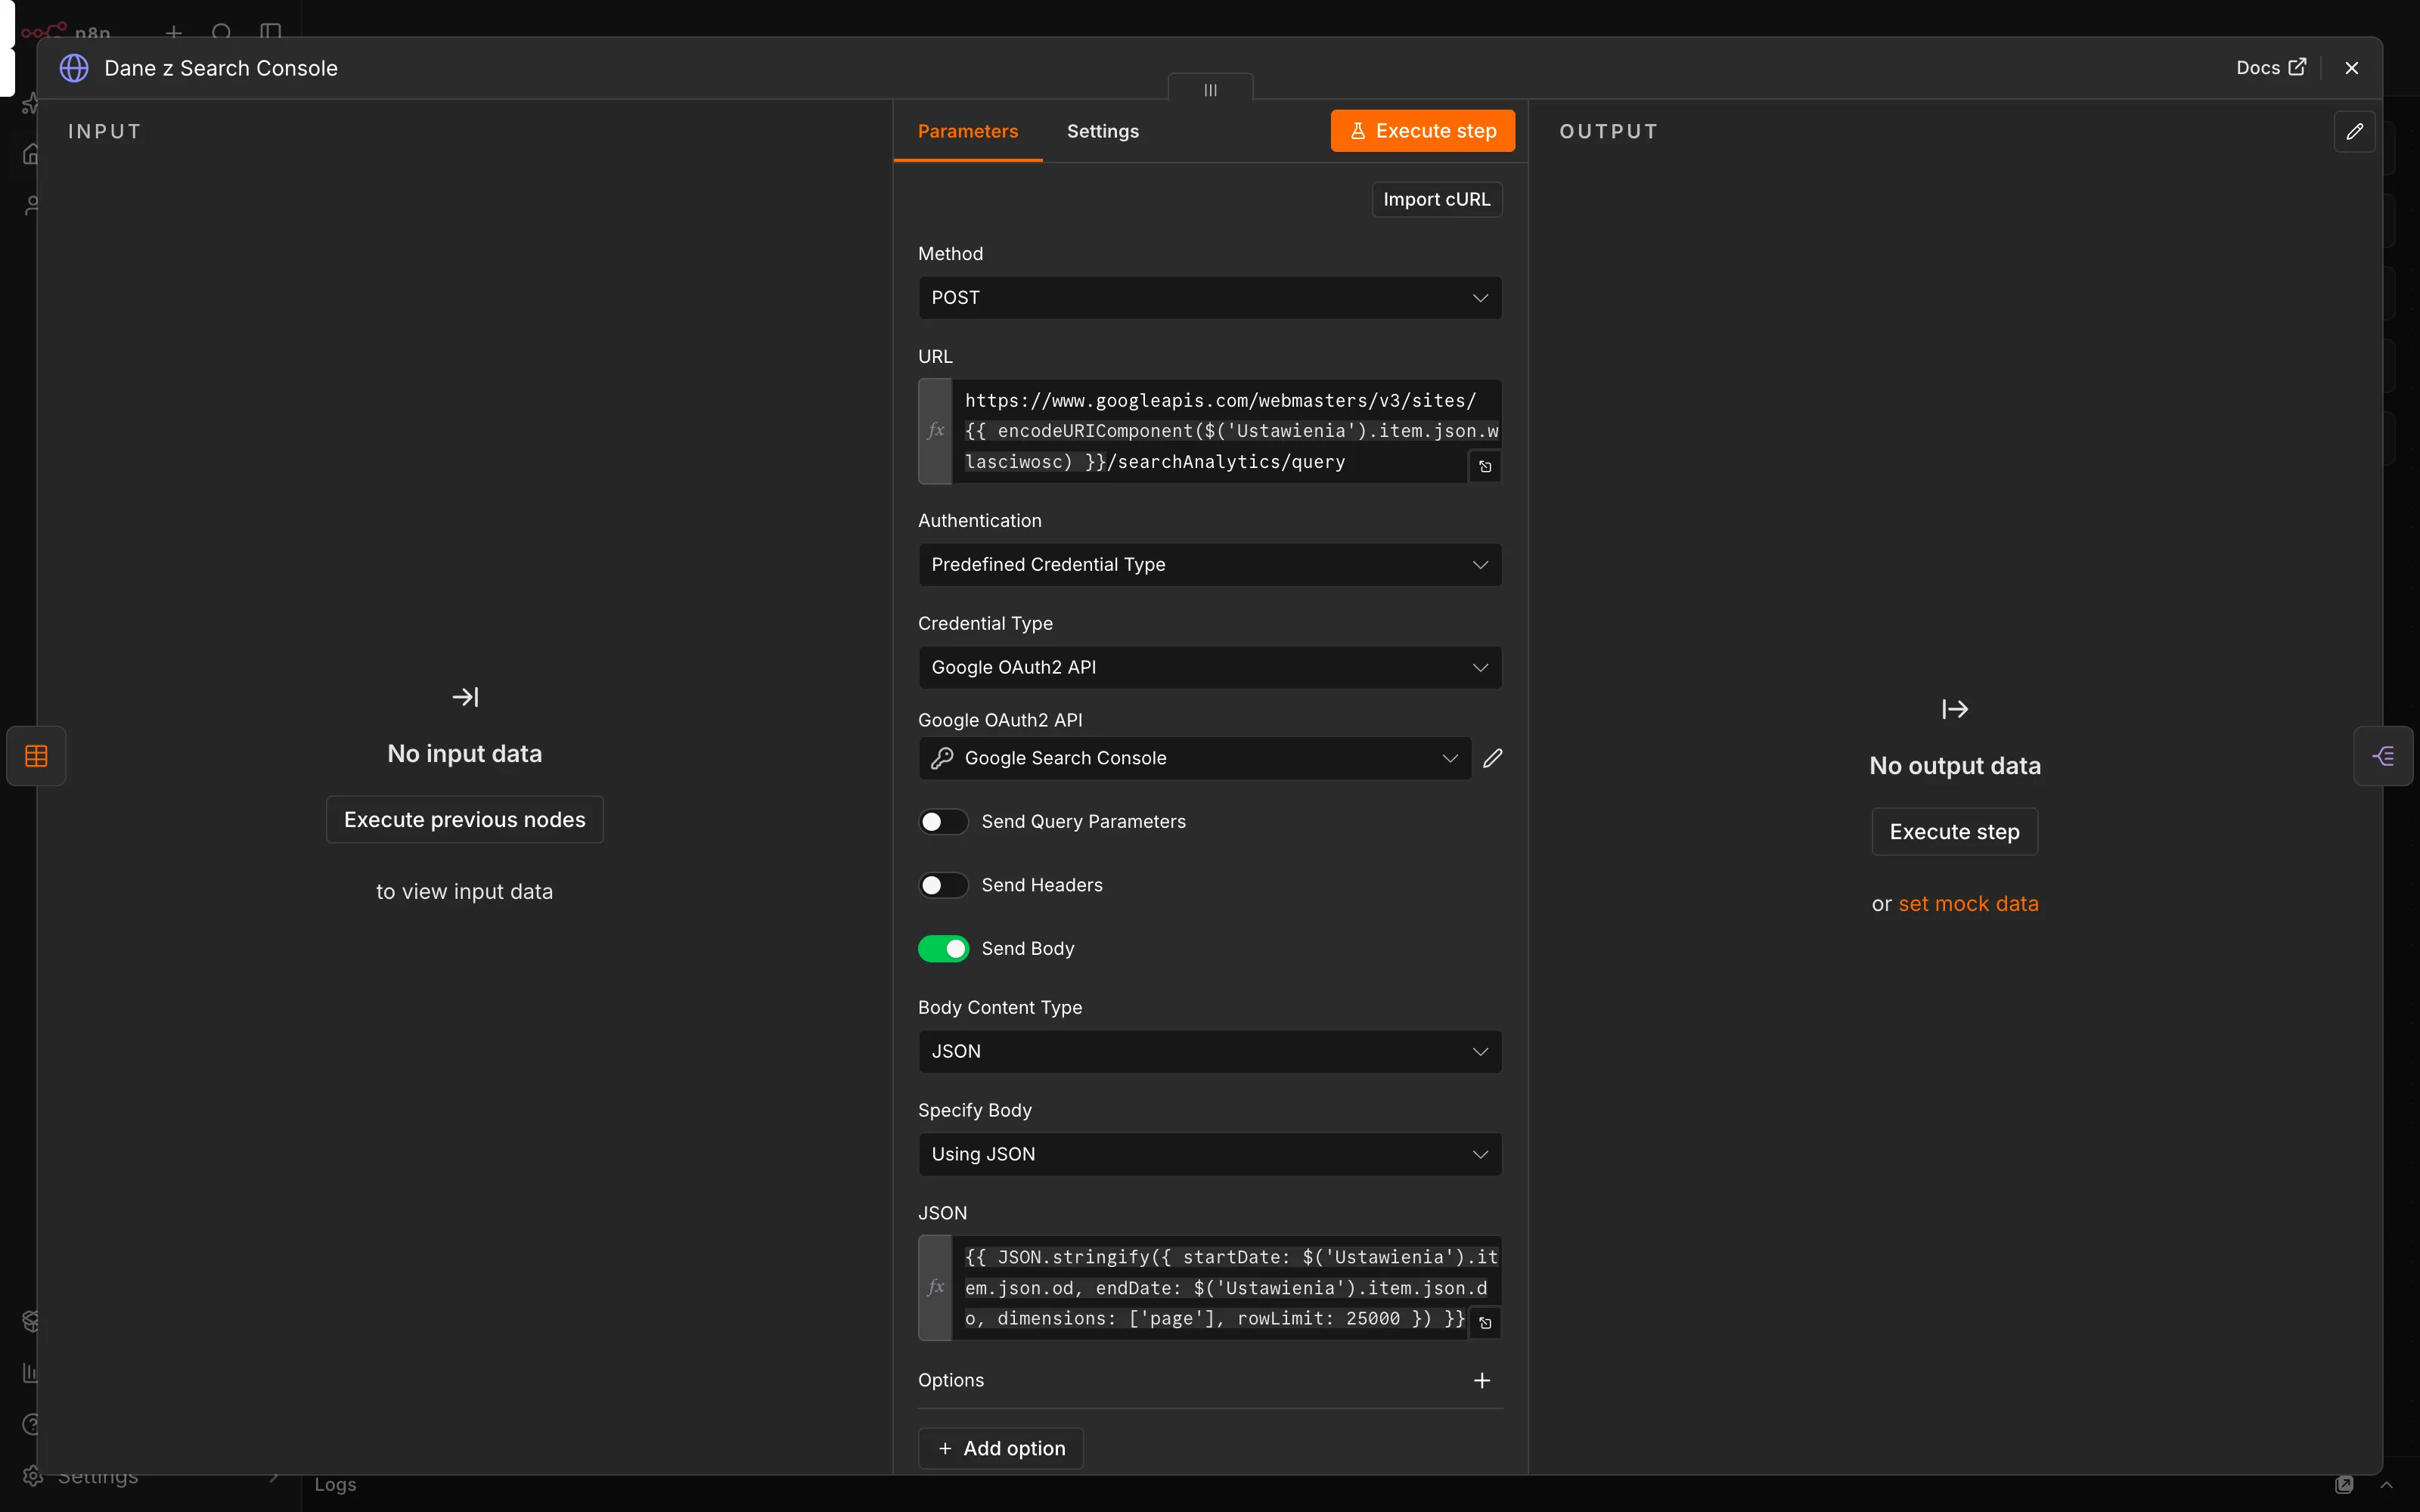Click the sidebar layout icon in top bar
This screenshot has height=1512, width=2420.
[x=270, y=32]
